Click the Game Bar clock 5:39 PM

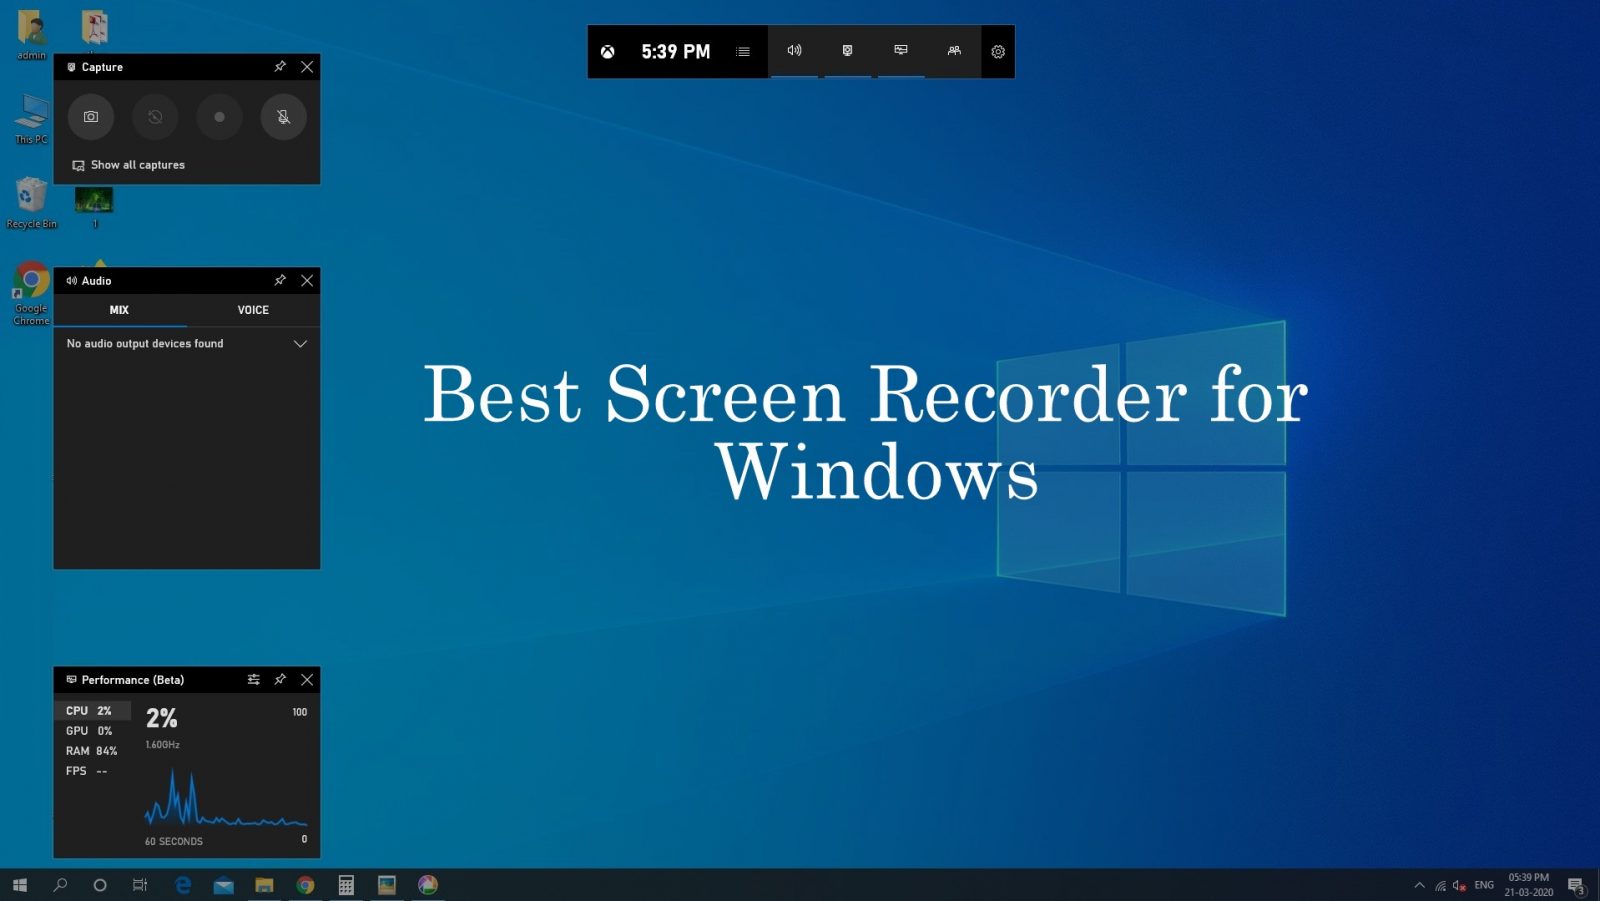point(676,52)
